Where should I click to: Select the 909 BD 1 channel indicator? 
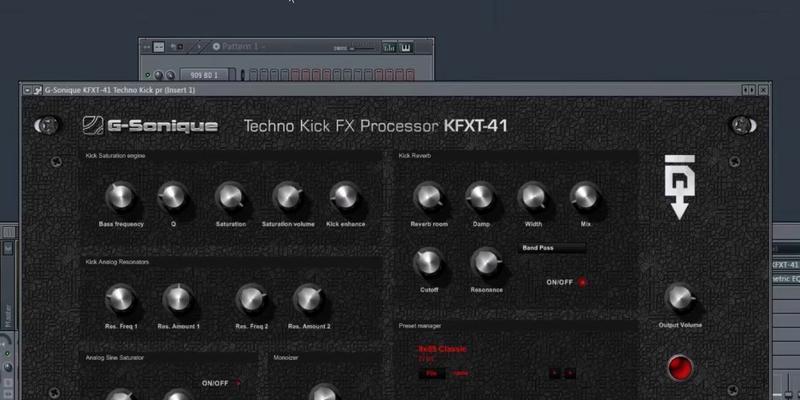pyautogui.click(x=242, y=75)
